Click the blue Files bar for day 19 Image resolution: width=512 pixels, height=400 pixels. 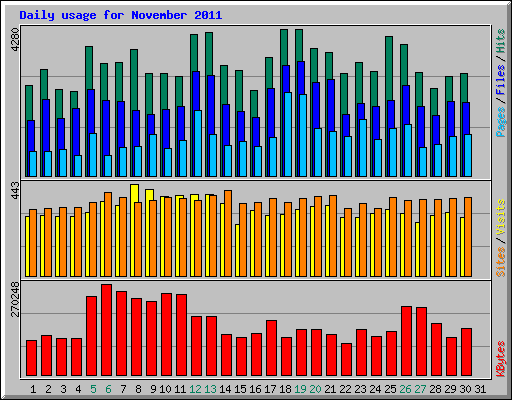(x=301, y=77)
